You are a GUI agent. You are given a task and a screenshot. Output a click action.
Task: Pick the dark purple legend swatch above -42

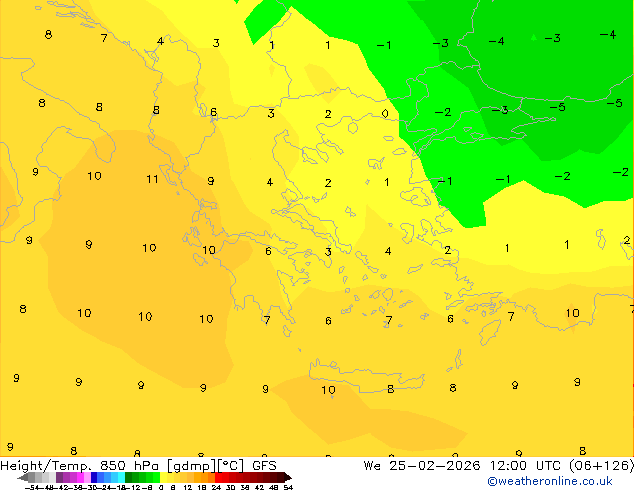point(59,477)
